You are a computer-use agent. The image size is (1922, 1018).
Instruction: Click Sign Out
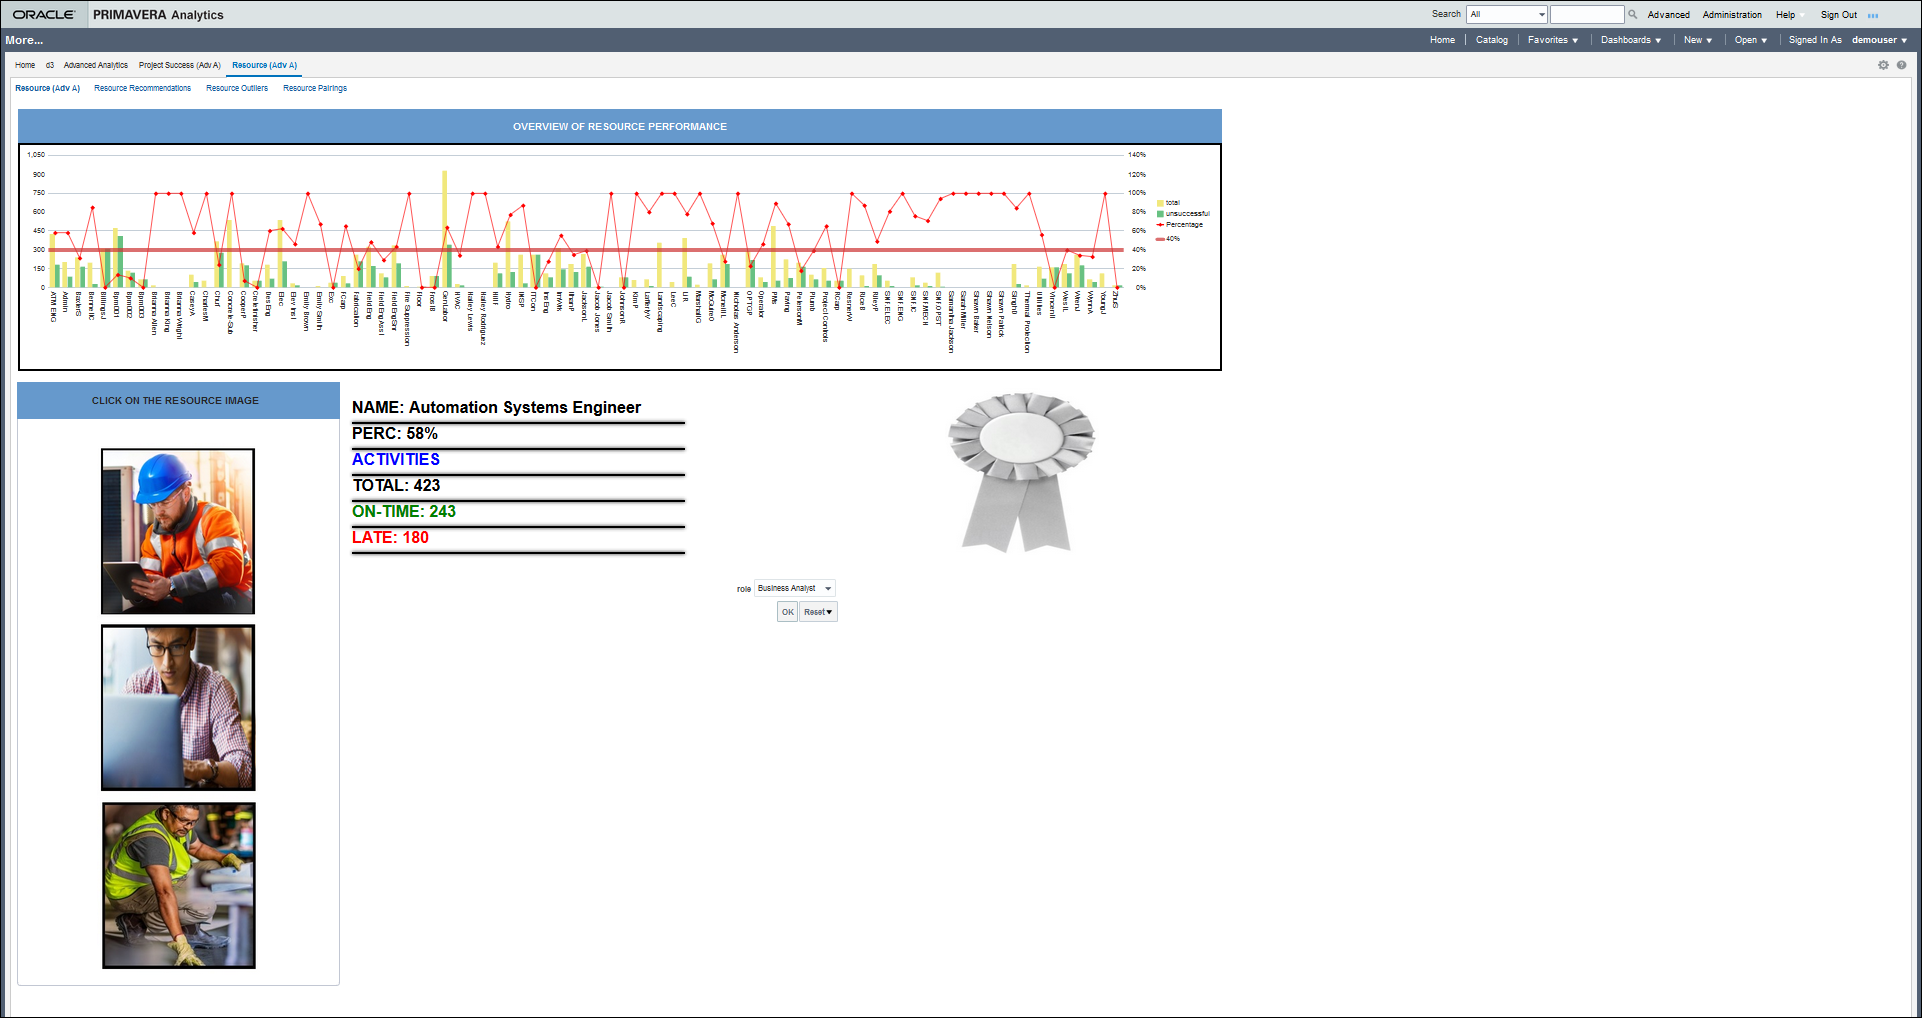(1838, 15)
